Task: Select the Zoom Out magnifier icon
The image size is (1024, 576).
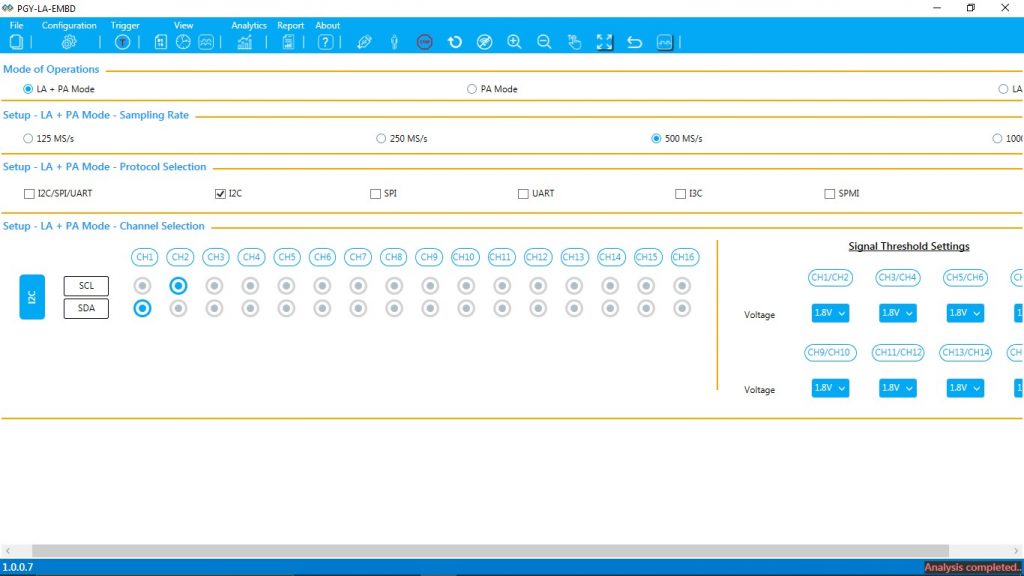Action: [543, 41]
